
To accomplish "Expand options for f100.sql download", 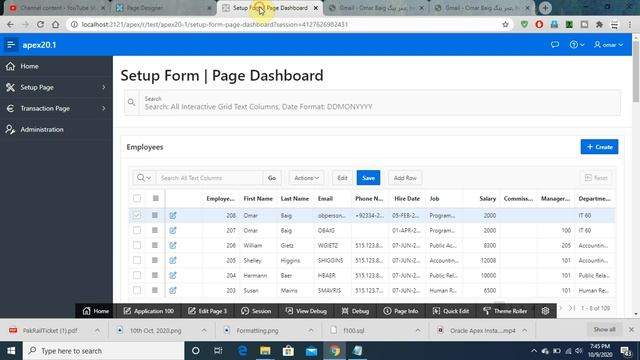I will coord(418,330).
